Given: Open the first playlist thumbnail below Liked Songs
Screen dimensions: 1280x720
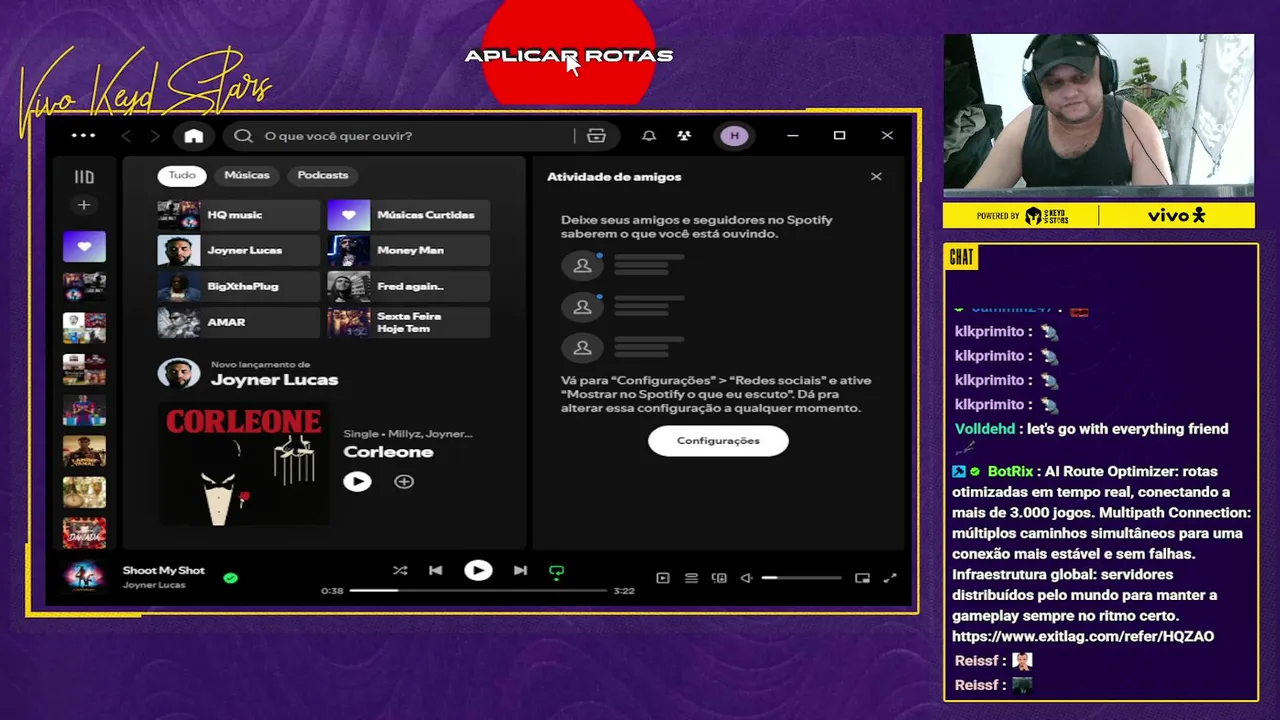Looking at the screenshot, I should point(84,287).
